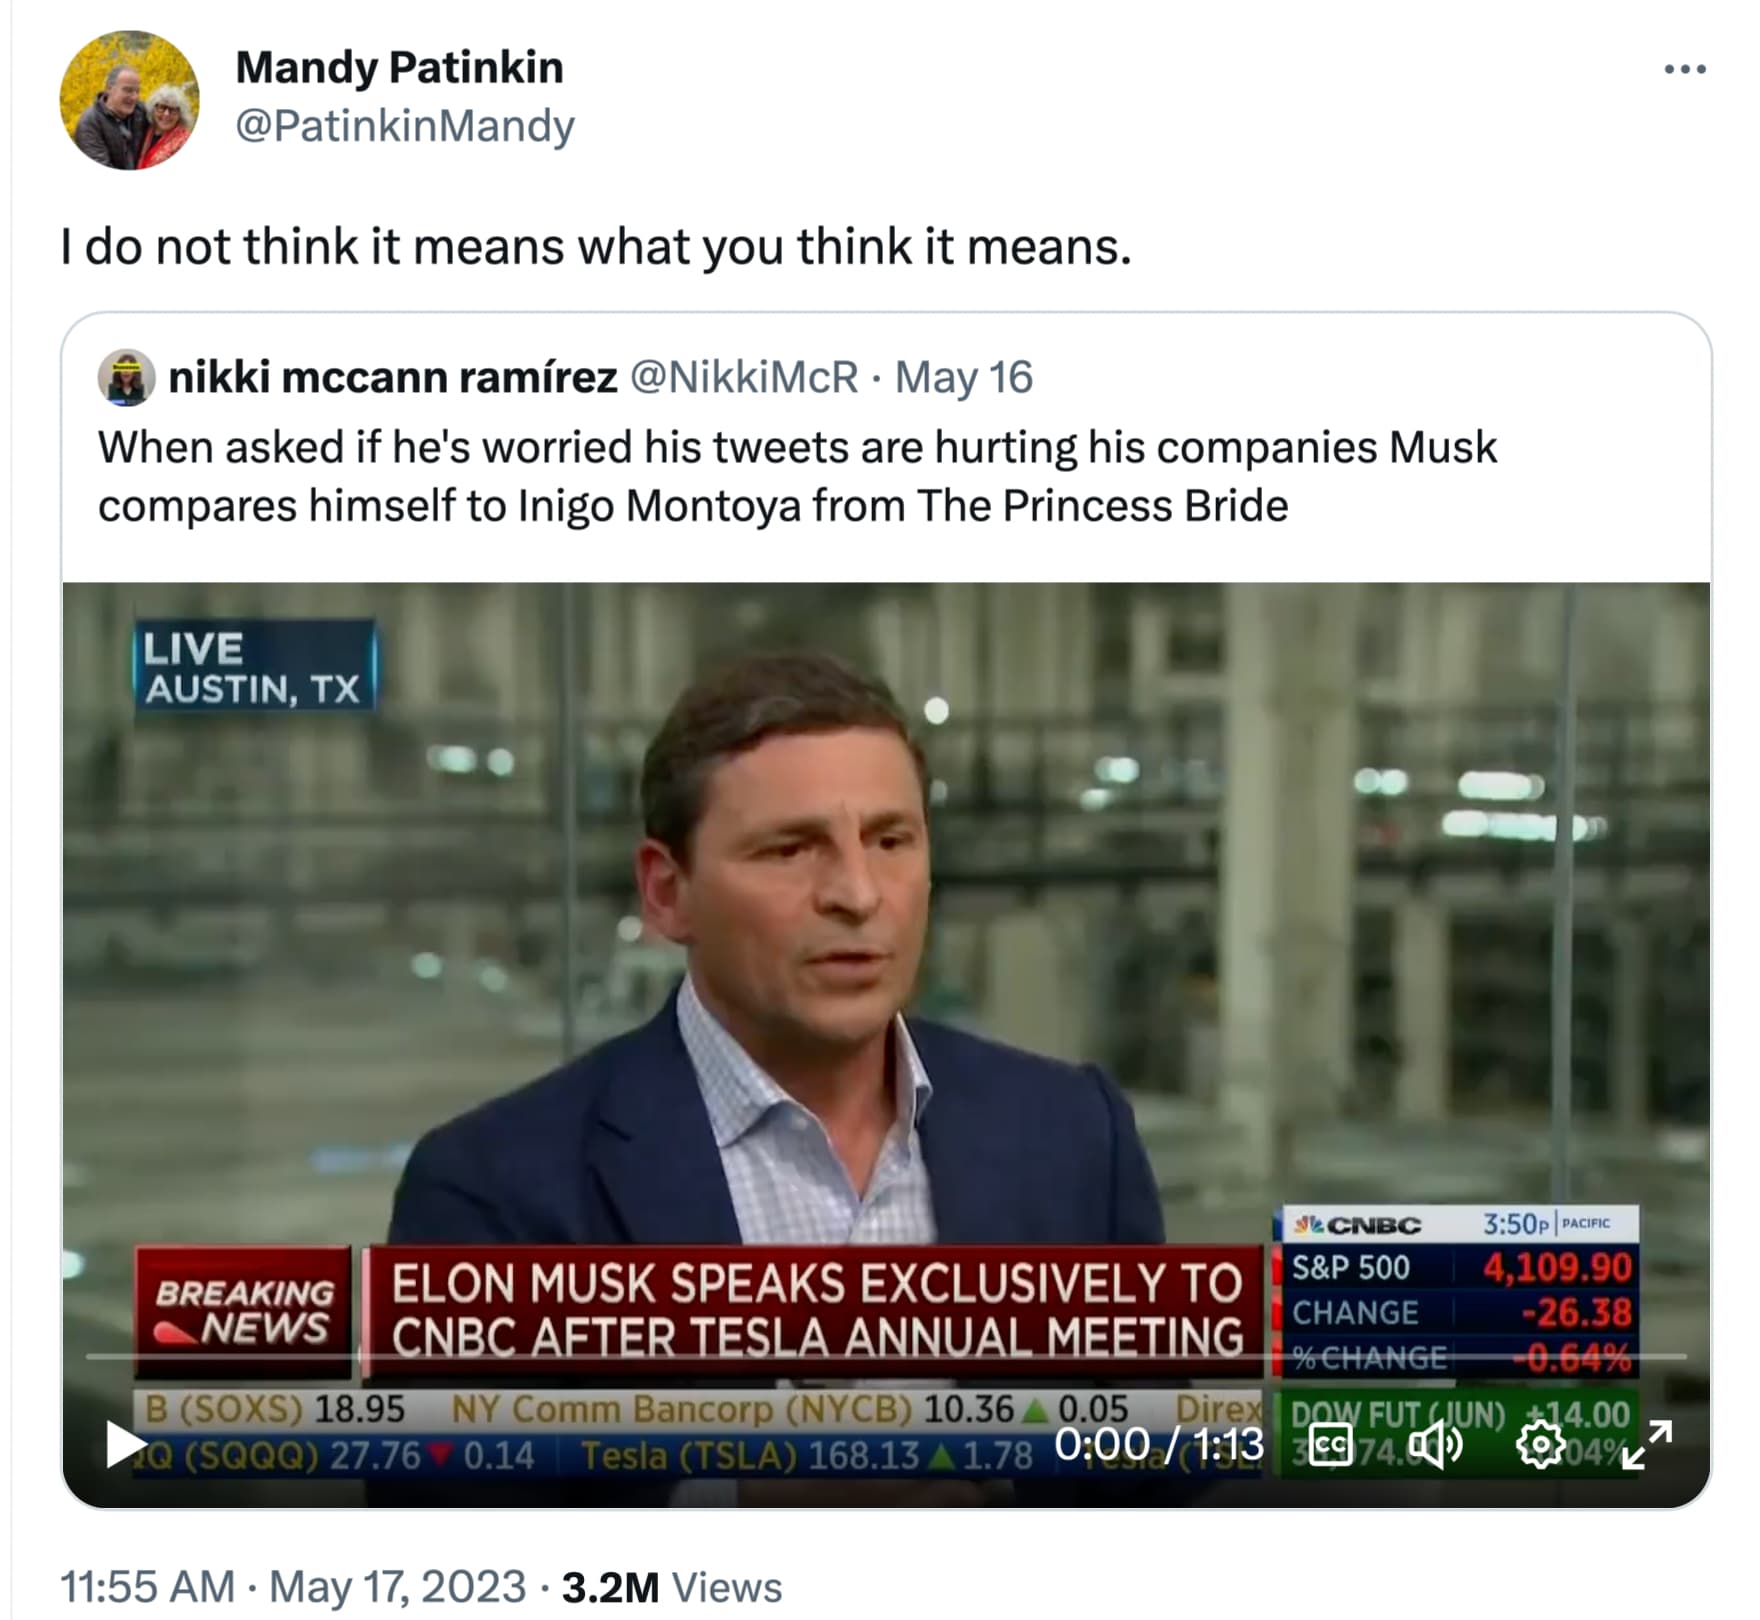Open the tweet's more options menu
This screenshot has width=1760, height=1620.
1684,70
